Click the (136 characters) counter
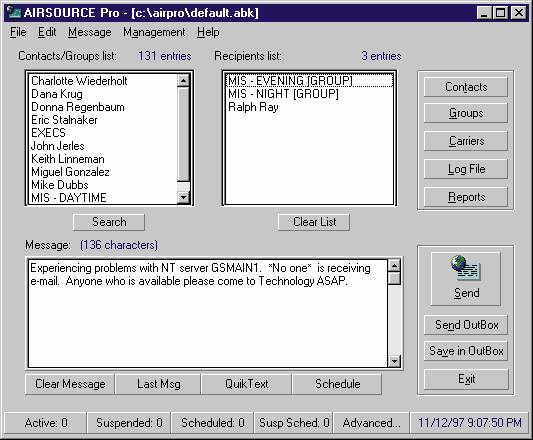This screenshot has width=533, height=440. click(x=119, y=245)
